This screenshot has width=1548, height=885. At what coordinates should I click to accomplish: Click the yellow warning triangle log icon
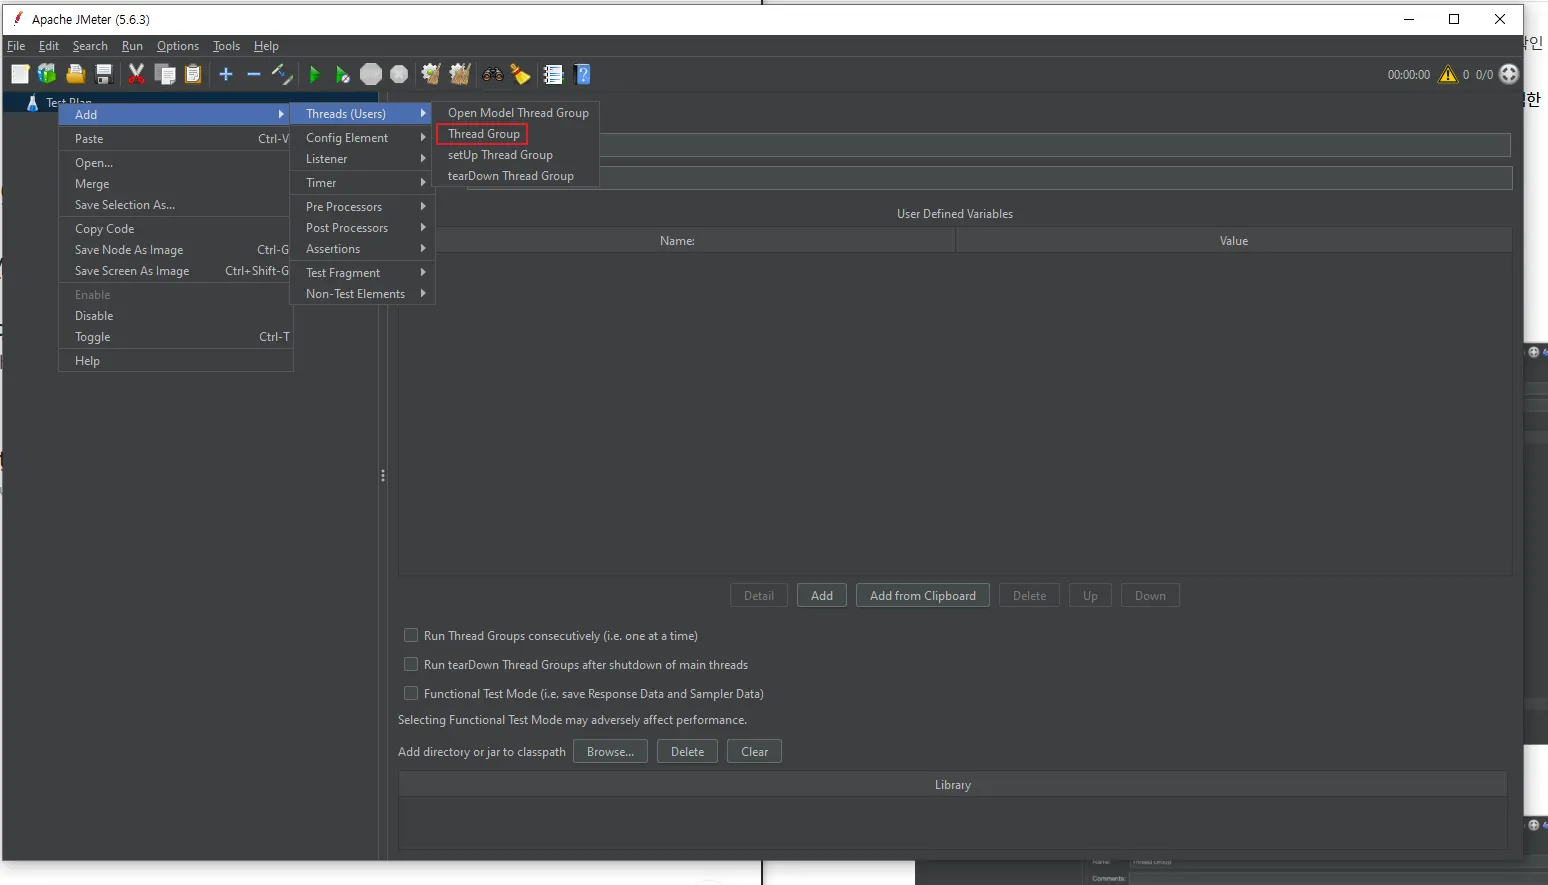[x=1448, y=74]
